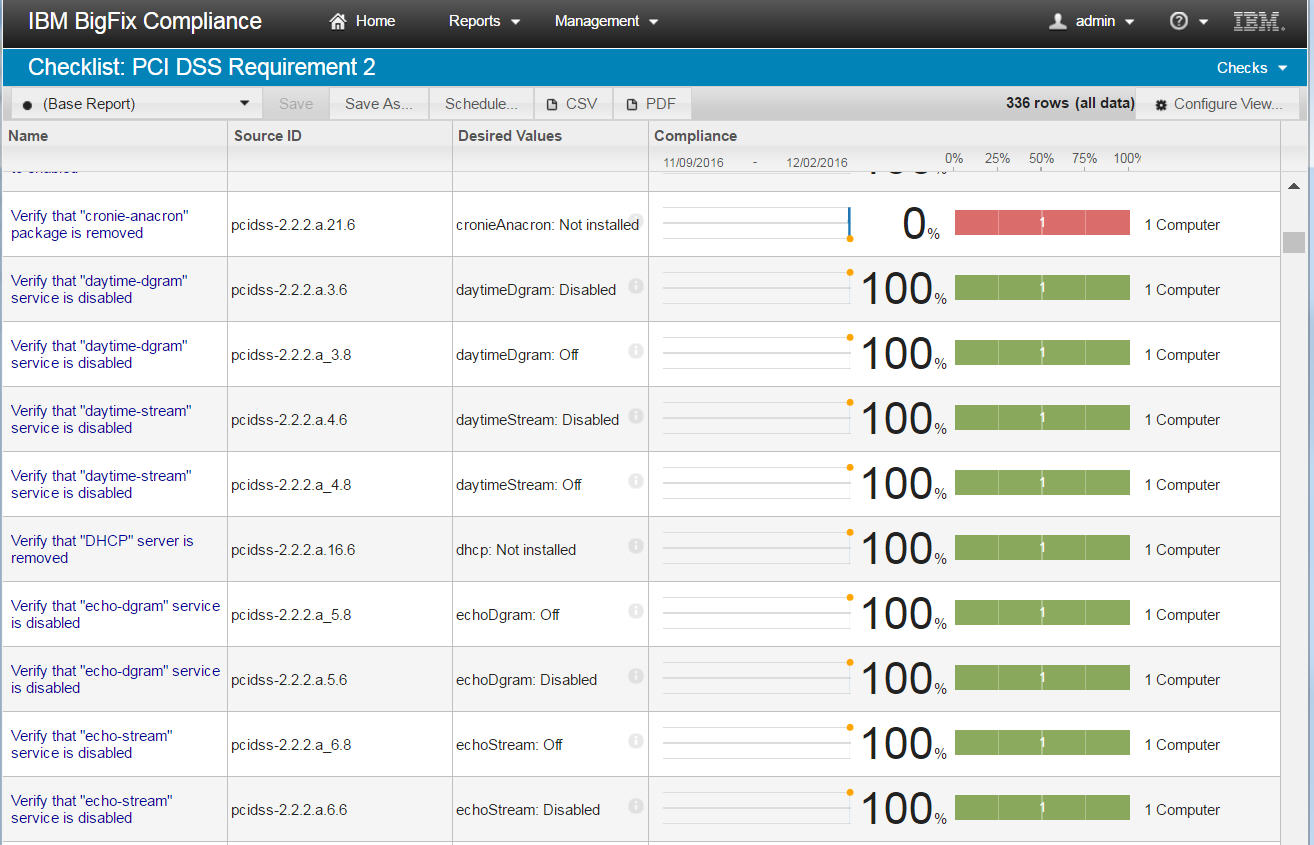Screen dimensions: 1314x845
Task: Click the scrollbar up arrow
Action: [1293, 187]
